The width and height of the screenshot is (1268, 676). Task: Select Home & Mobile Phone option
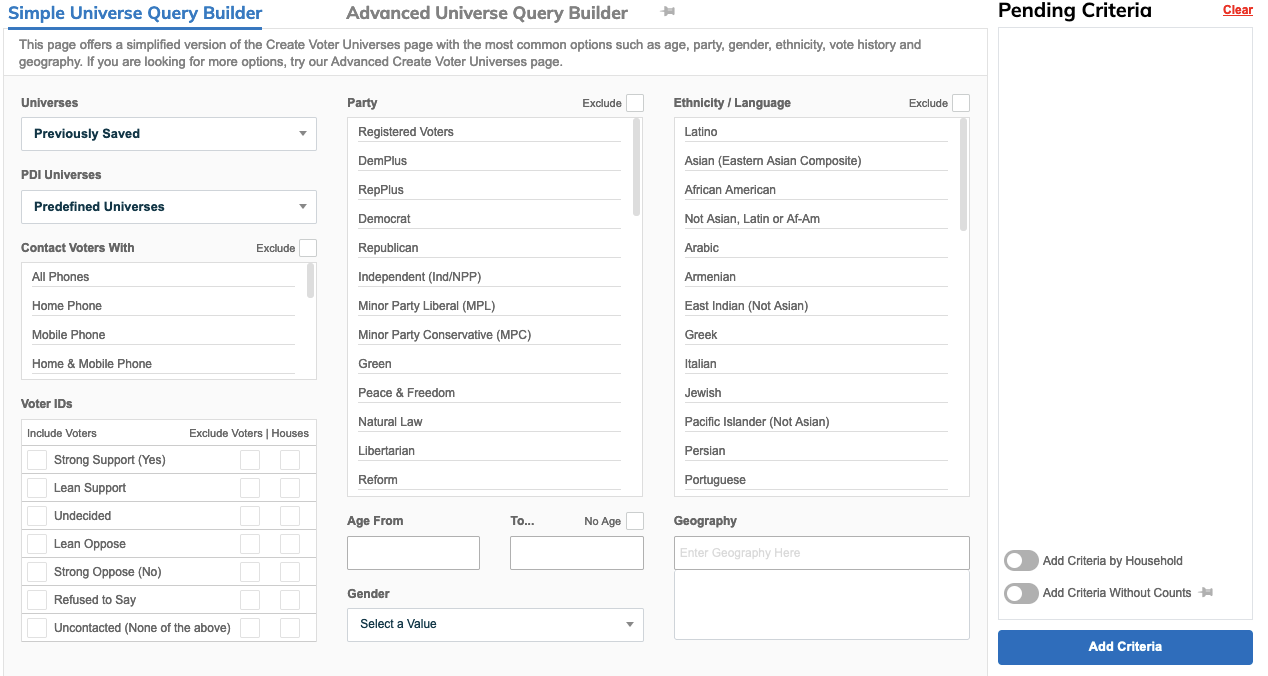click(x=163, y=364)
